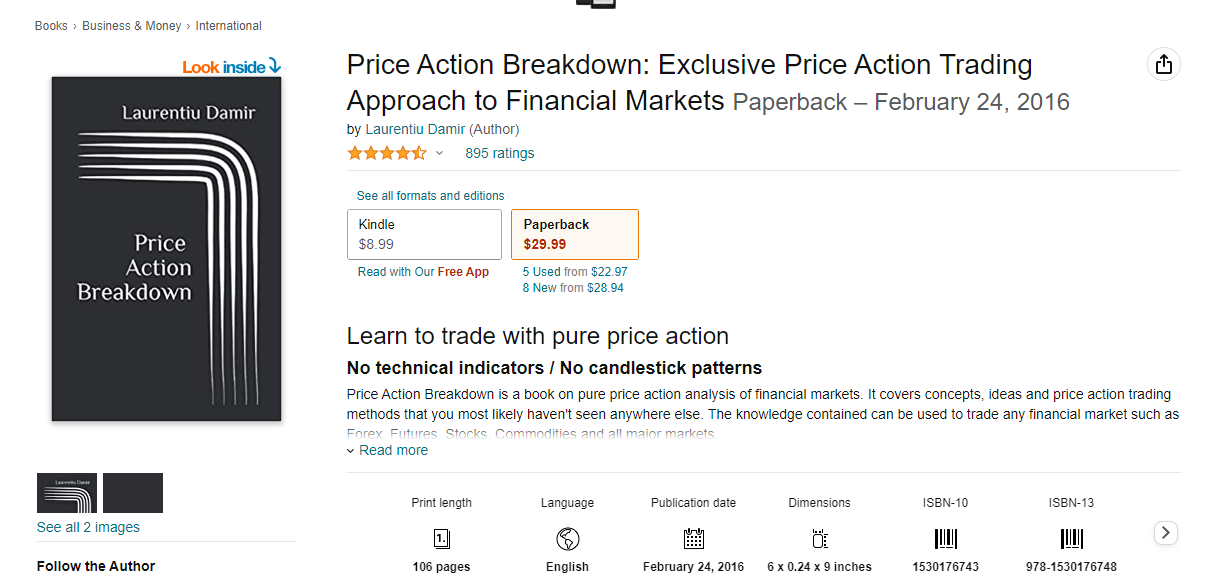Click the Language globe icon

[x=567, y=540]
